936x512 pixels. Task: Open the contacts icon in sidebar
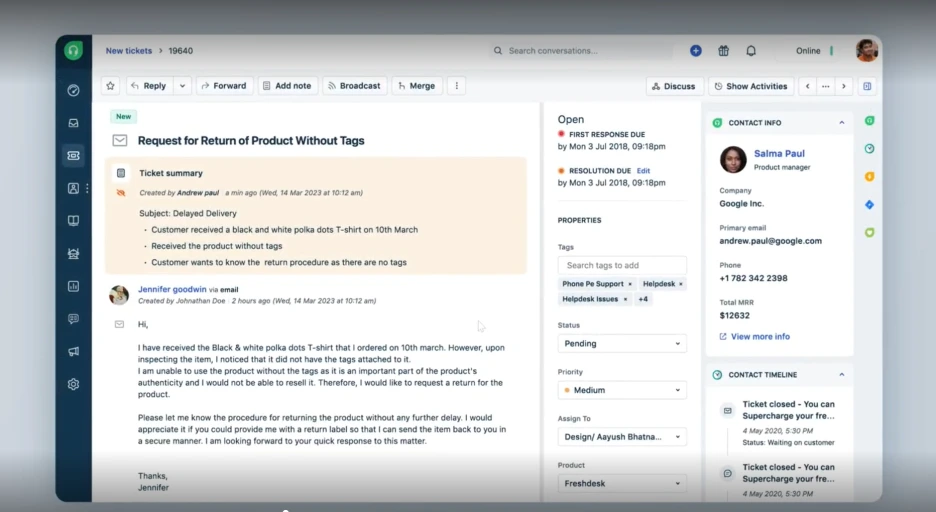(73, 188)
